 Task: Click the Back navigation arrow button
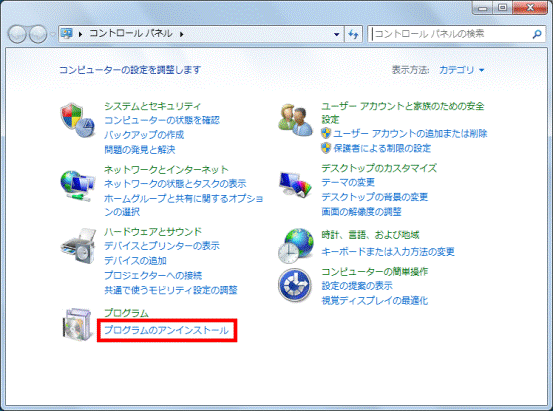(x=17, y=34)
